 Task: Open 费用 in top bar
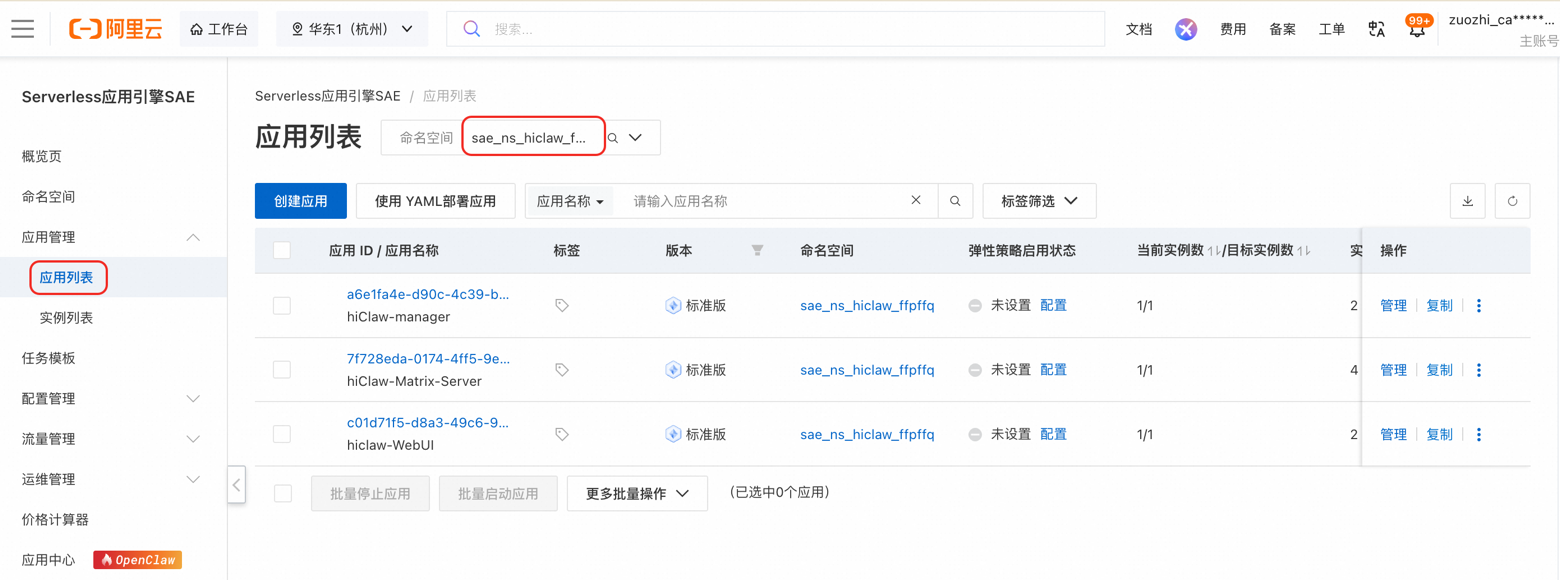(1233, 30)
